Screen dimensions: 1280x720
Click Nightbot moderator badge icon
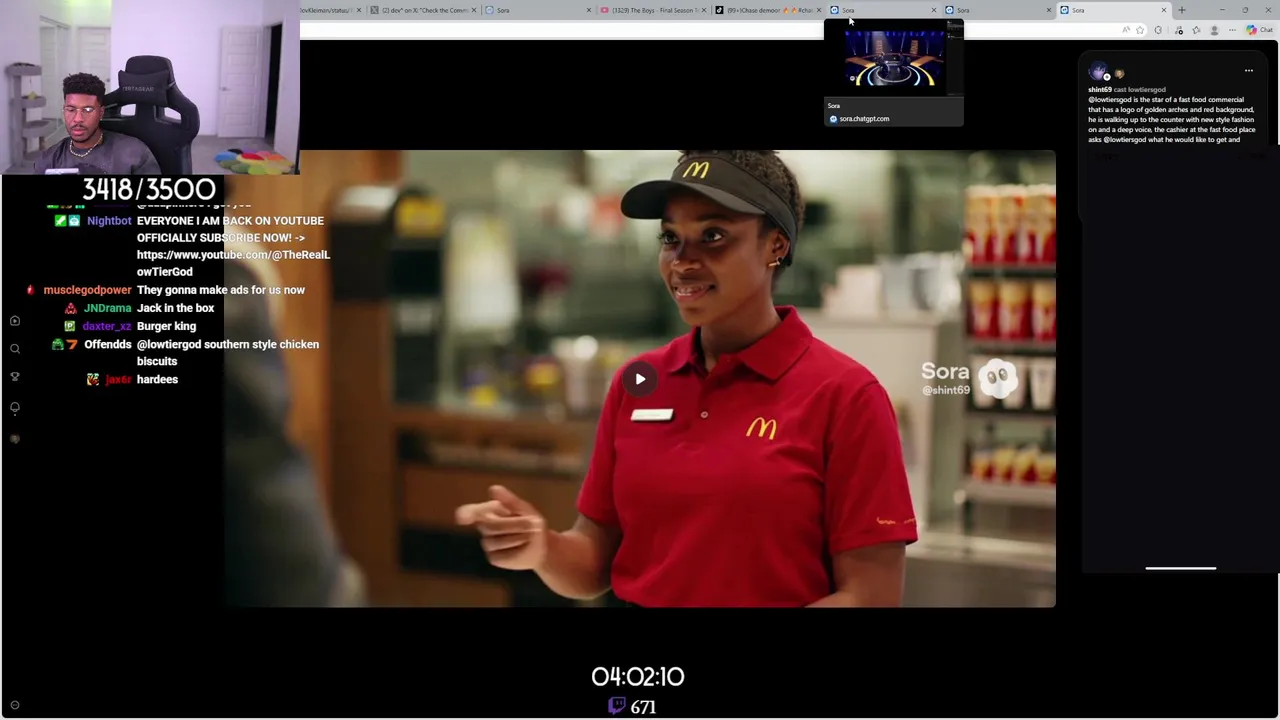tap(61, 221)
